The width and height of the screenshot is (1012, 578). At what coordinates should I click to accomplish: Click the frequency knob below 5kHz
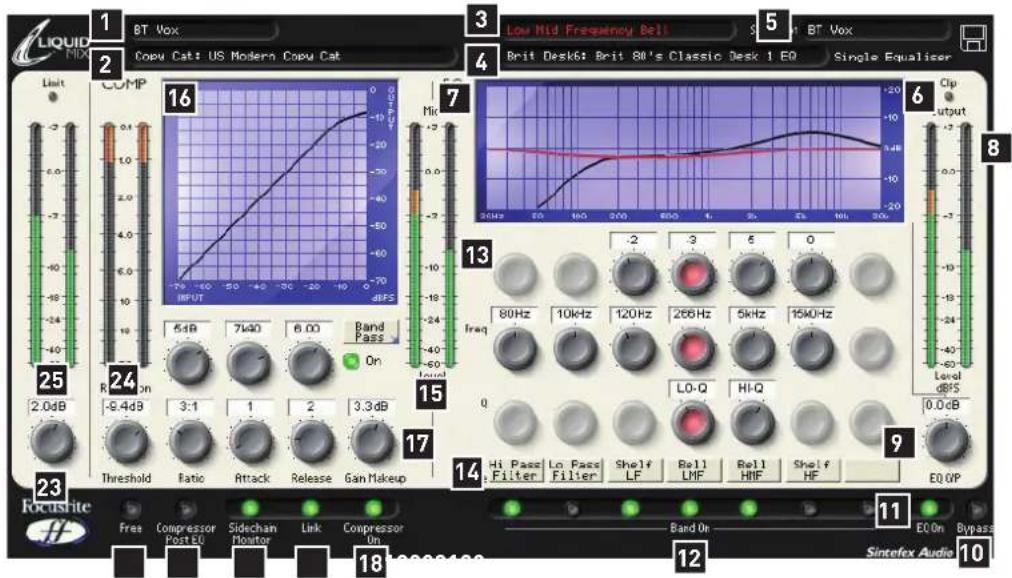tap(753, 348)
